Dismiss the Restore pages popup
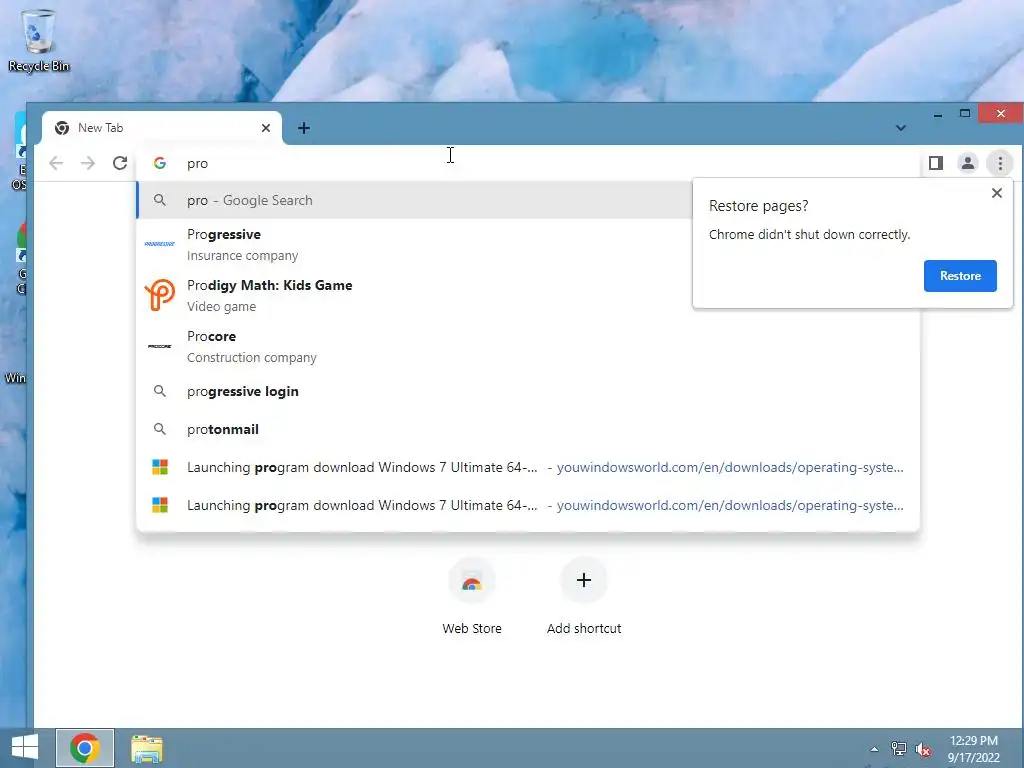Viewport: 1024px width, 768px height. pos(997,193)
